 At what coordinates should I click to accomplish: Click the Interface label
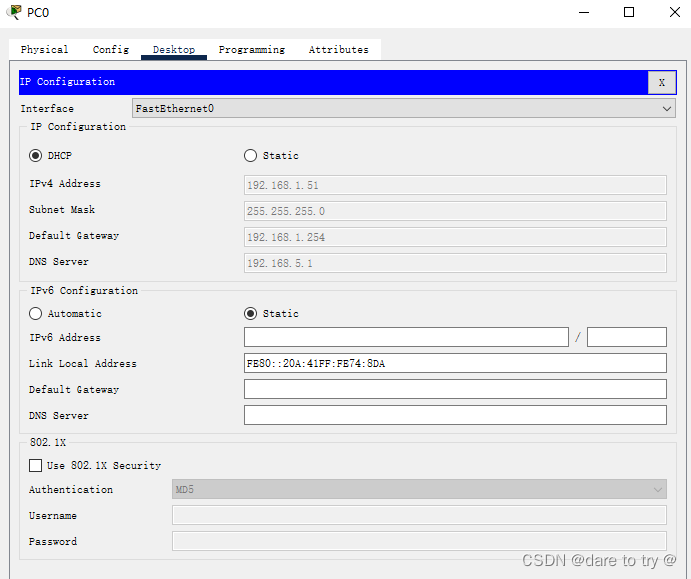47,108
